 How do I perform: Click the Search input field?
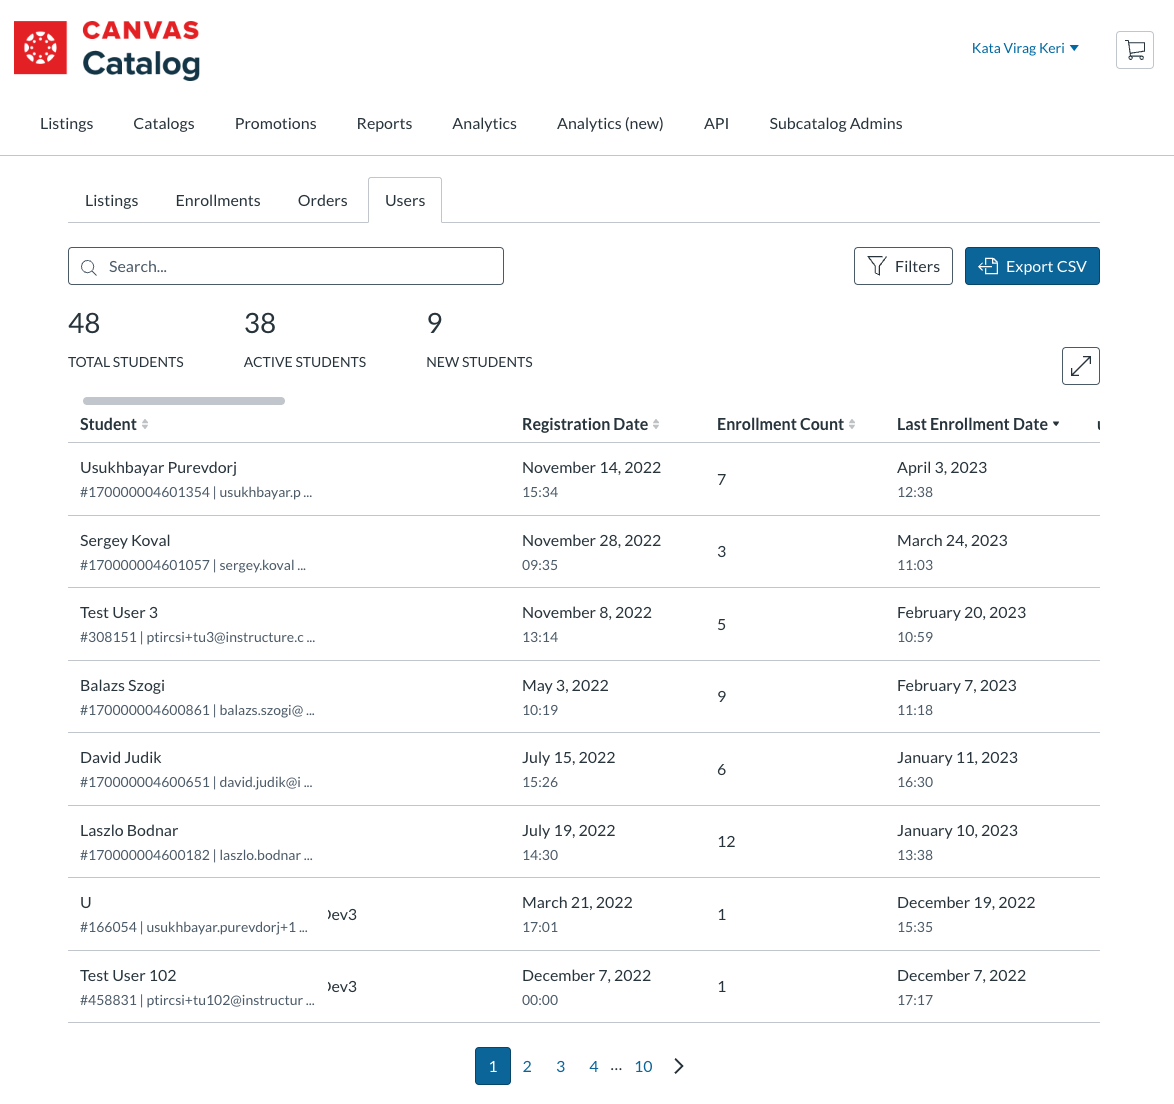[x=285, y=266]
